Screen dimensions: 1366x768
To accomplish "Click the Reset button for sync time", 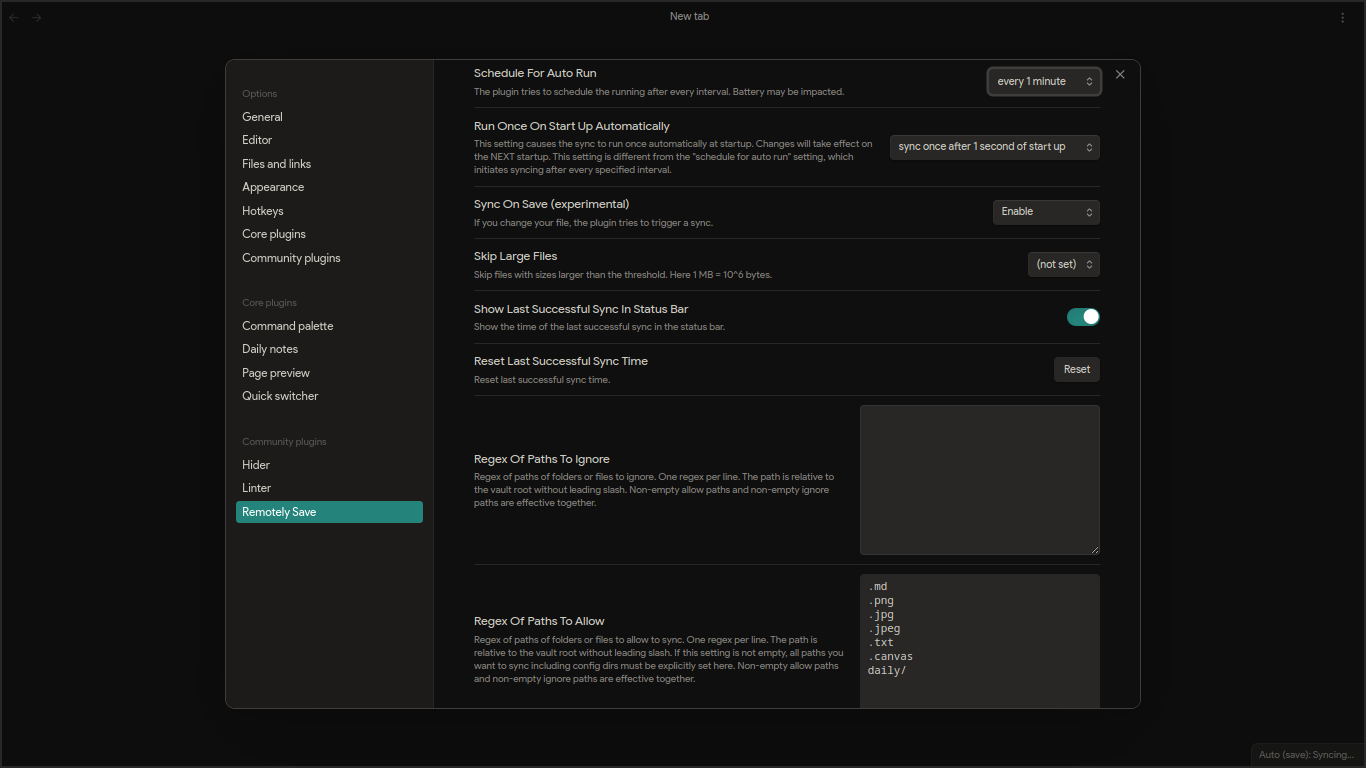I will [1077, 369].
